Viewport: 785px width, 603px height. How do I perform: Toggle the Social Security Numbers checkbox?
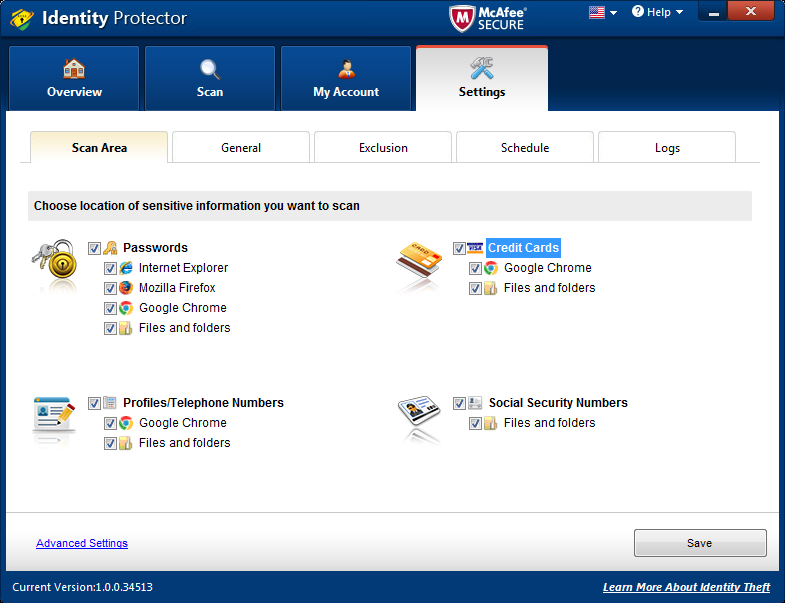[x=459, y=403]
